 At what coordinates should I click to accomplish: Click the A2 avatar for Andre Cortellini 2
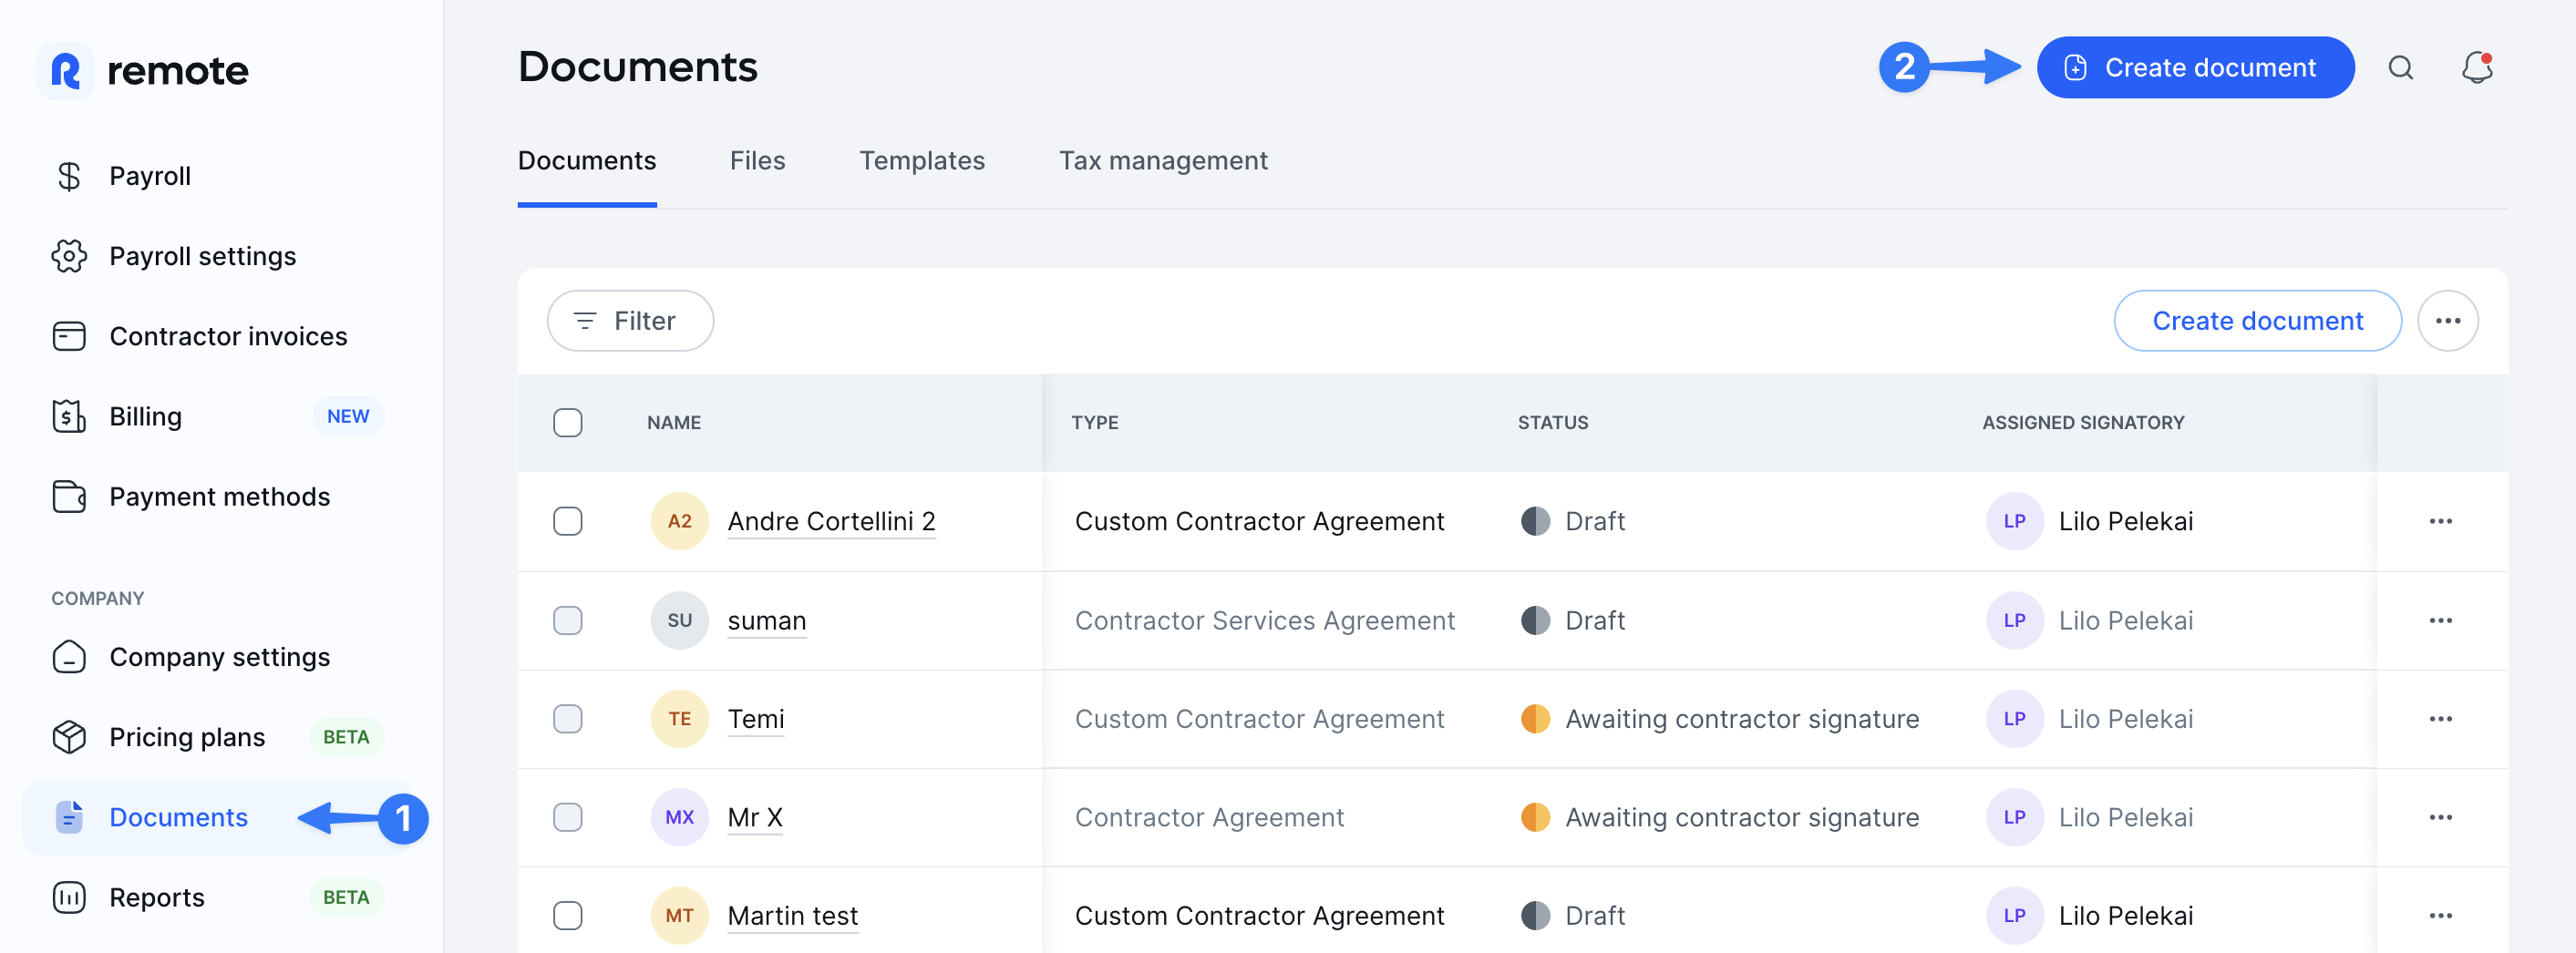pyautogui.click(x=679, y=521)
